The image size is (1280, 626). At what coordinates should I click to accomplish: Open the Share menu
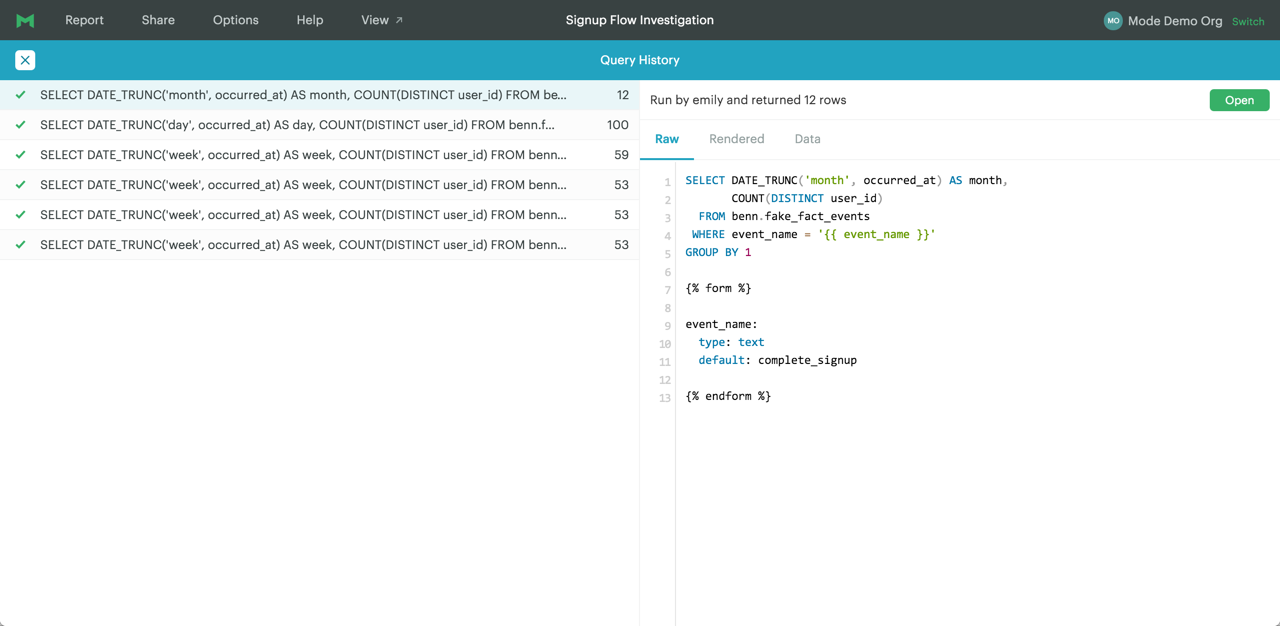(x=158, y=20)
